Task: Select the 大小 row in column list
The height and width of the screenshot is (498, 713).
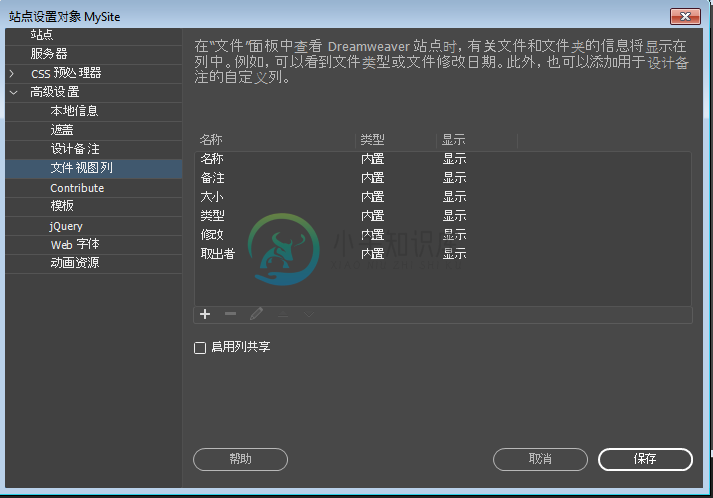Action: 443,197
